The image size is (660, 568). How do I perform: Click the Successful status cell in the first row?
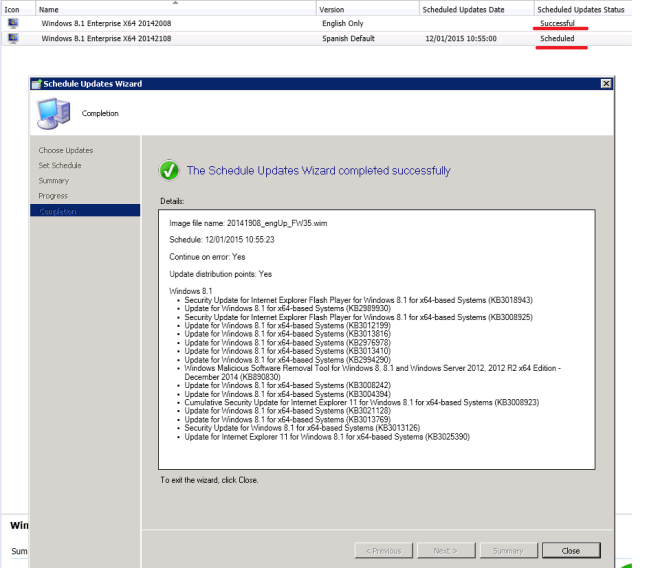pyautogui.click(x=556, y=22)
